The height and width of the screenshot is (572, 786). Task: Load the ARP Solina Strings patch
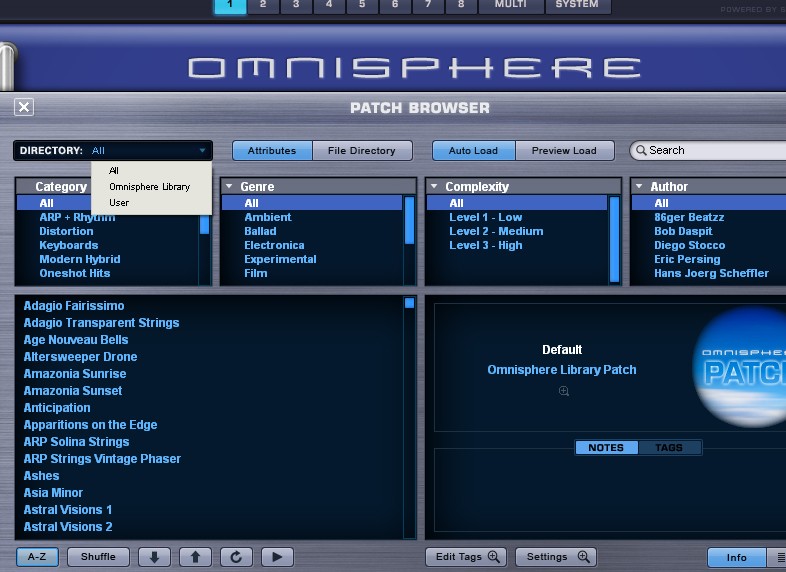(76, 442)
